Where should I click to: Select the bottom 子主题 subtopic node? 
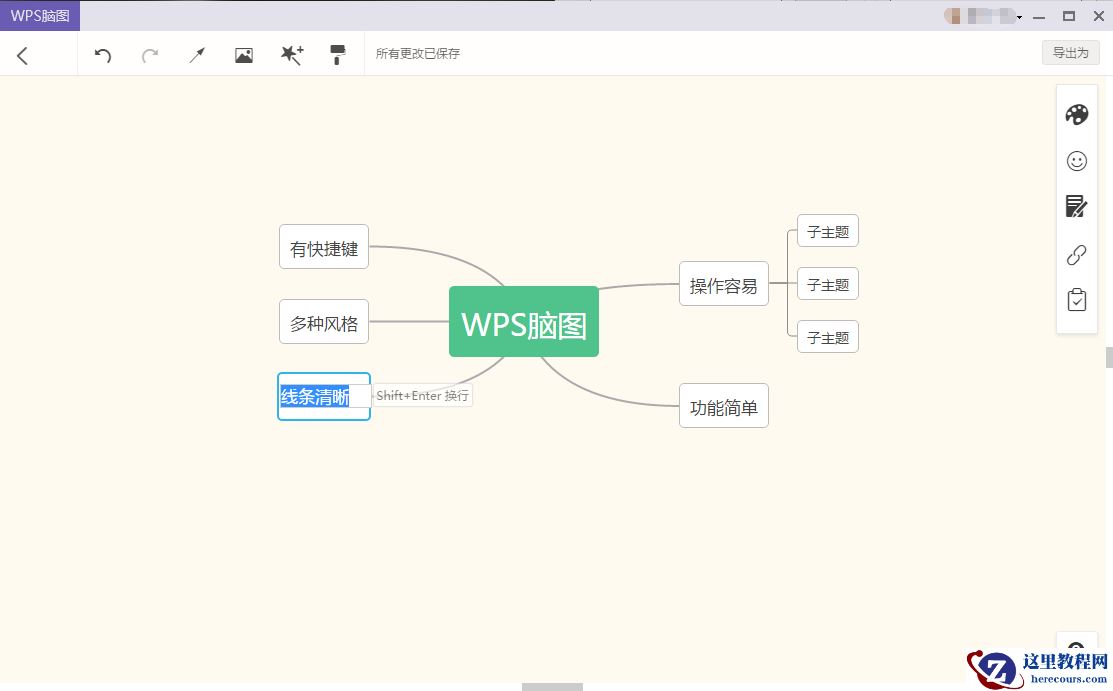pos(828,337)
